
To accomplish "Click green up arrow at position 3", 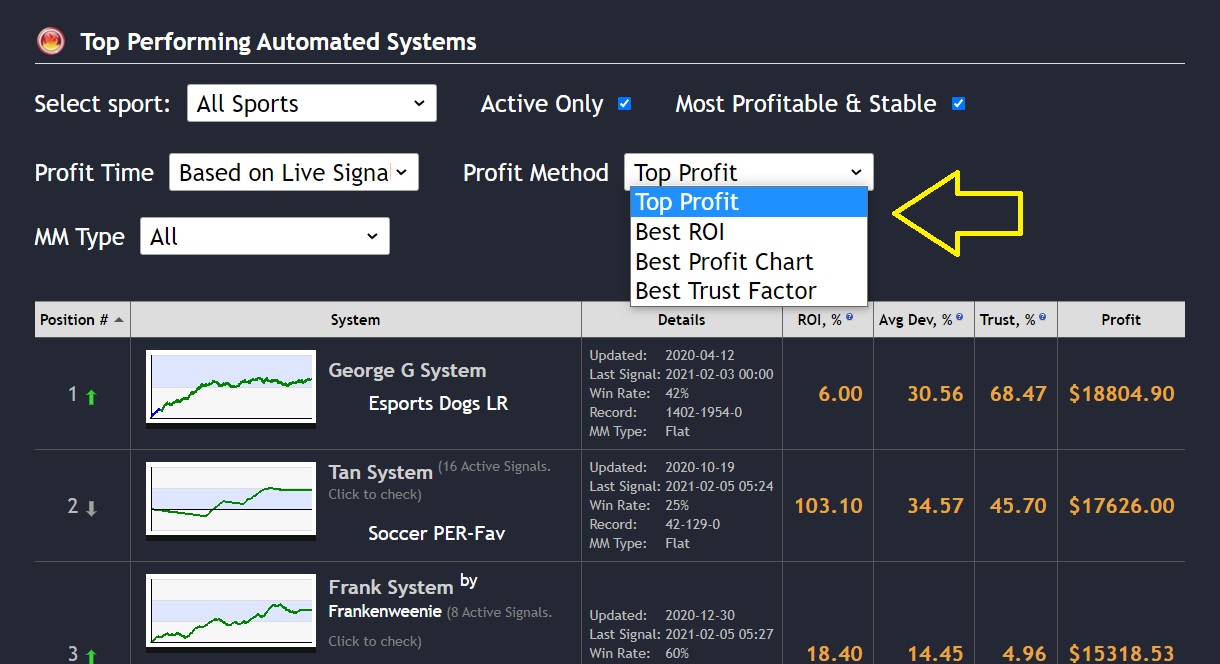I will pos(91,656).
